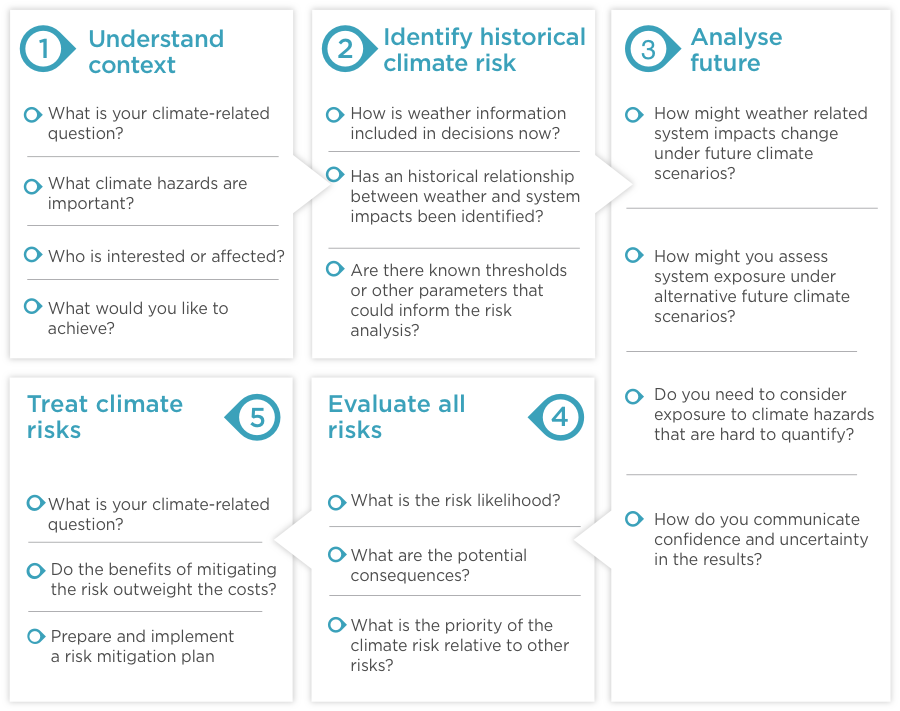Click the step 1 numbered badge

click(x=43, y=49)
